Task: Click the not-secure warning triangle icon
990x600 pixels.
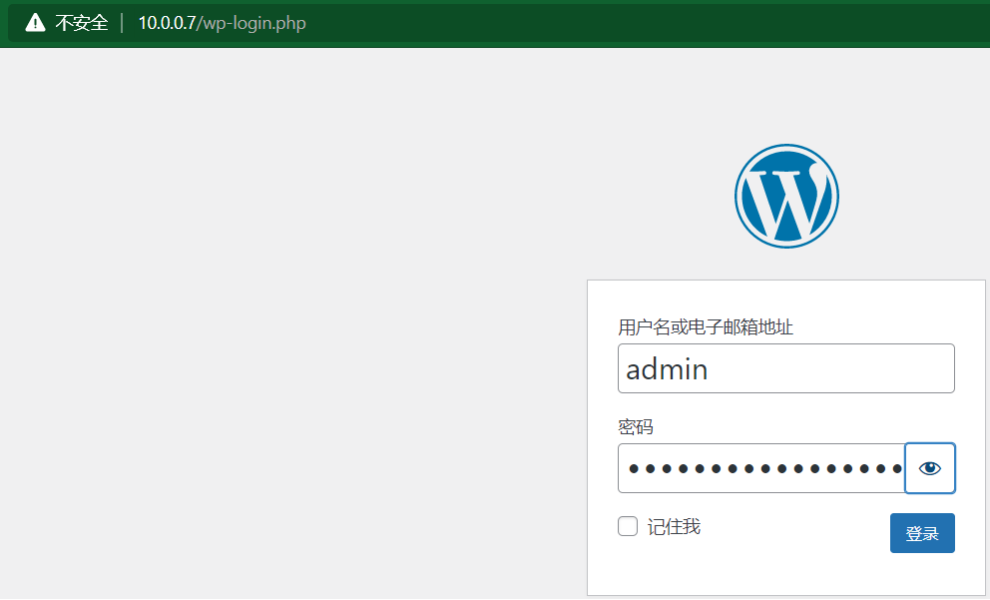Action: tap(35, 23)
